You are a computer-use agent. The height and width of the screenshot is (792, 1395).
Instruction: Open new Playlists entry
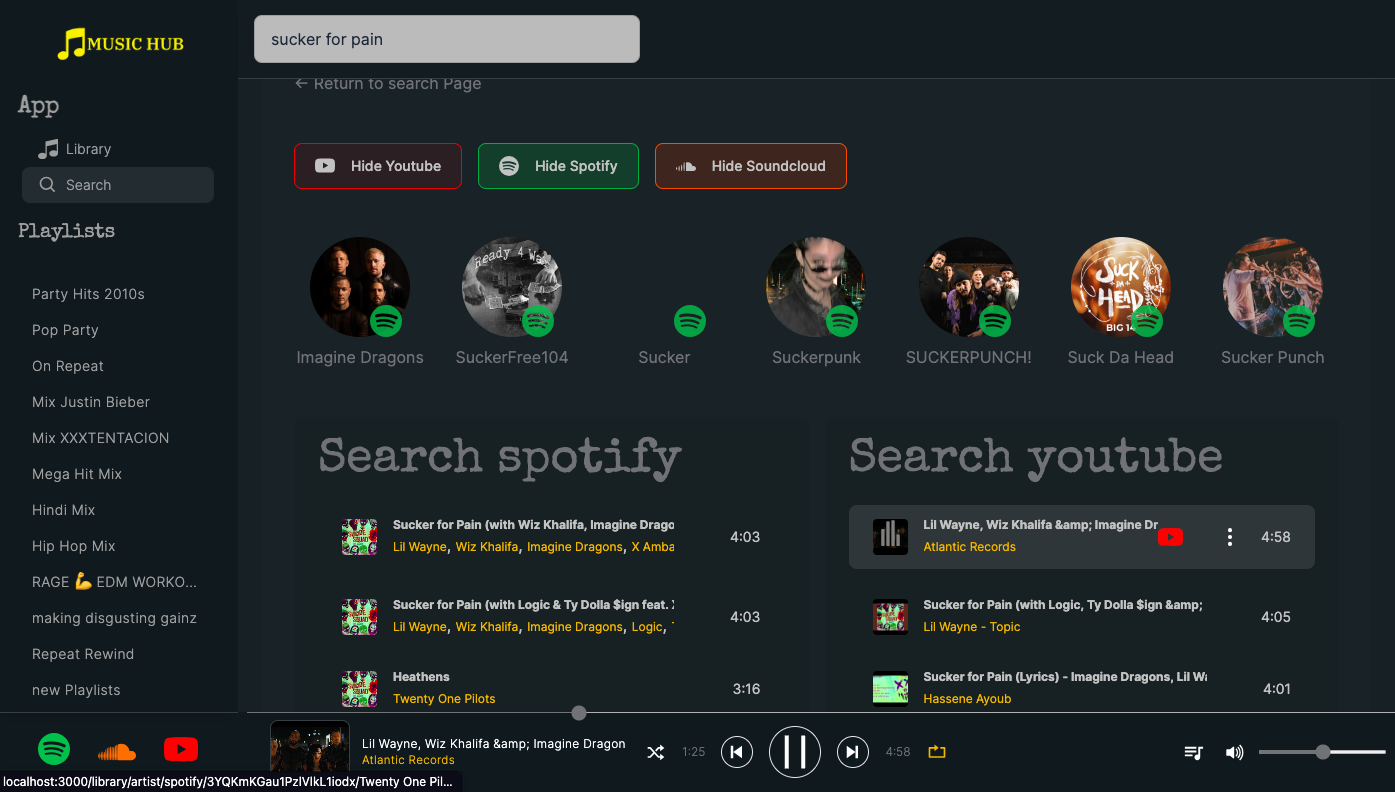click(76, 690)
